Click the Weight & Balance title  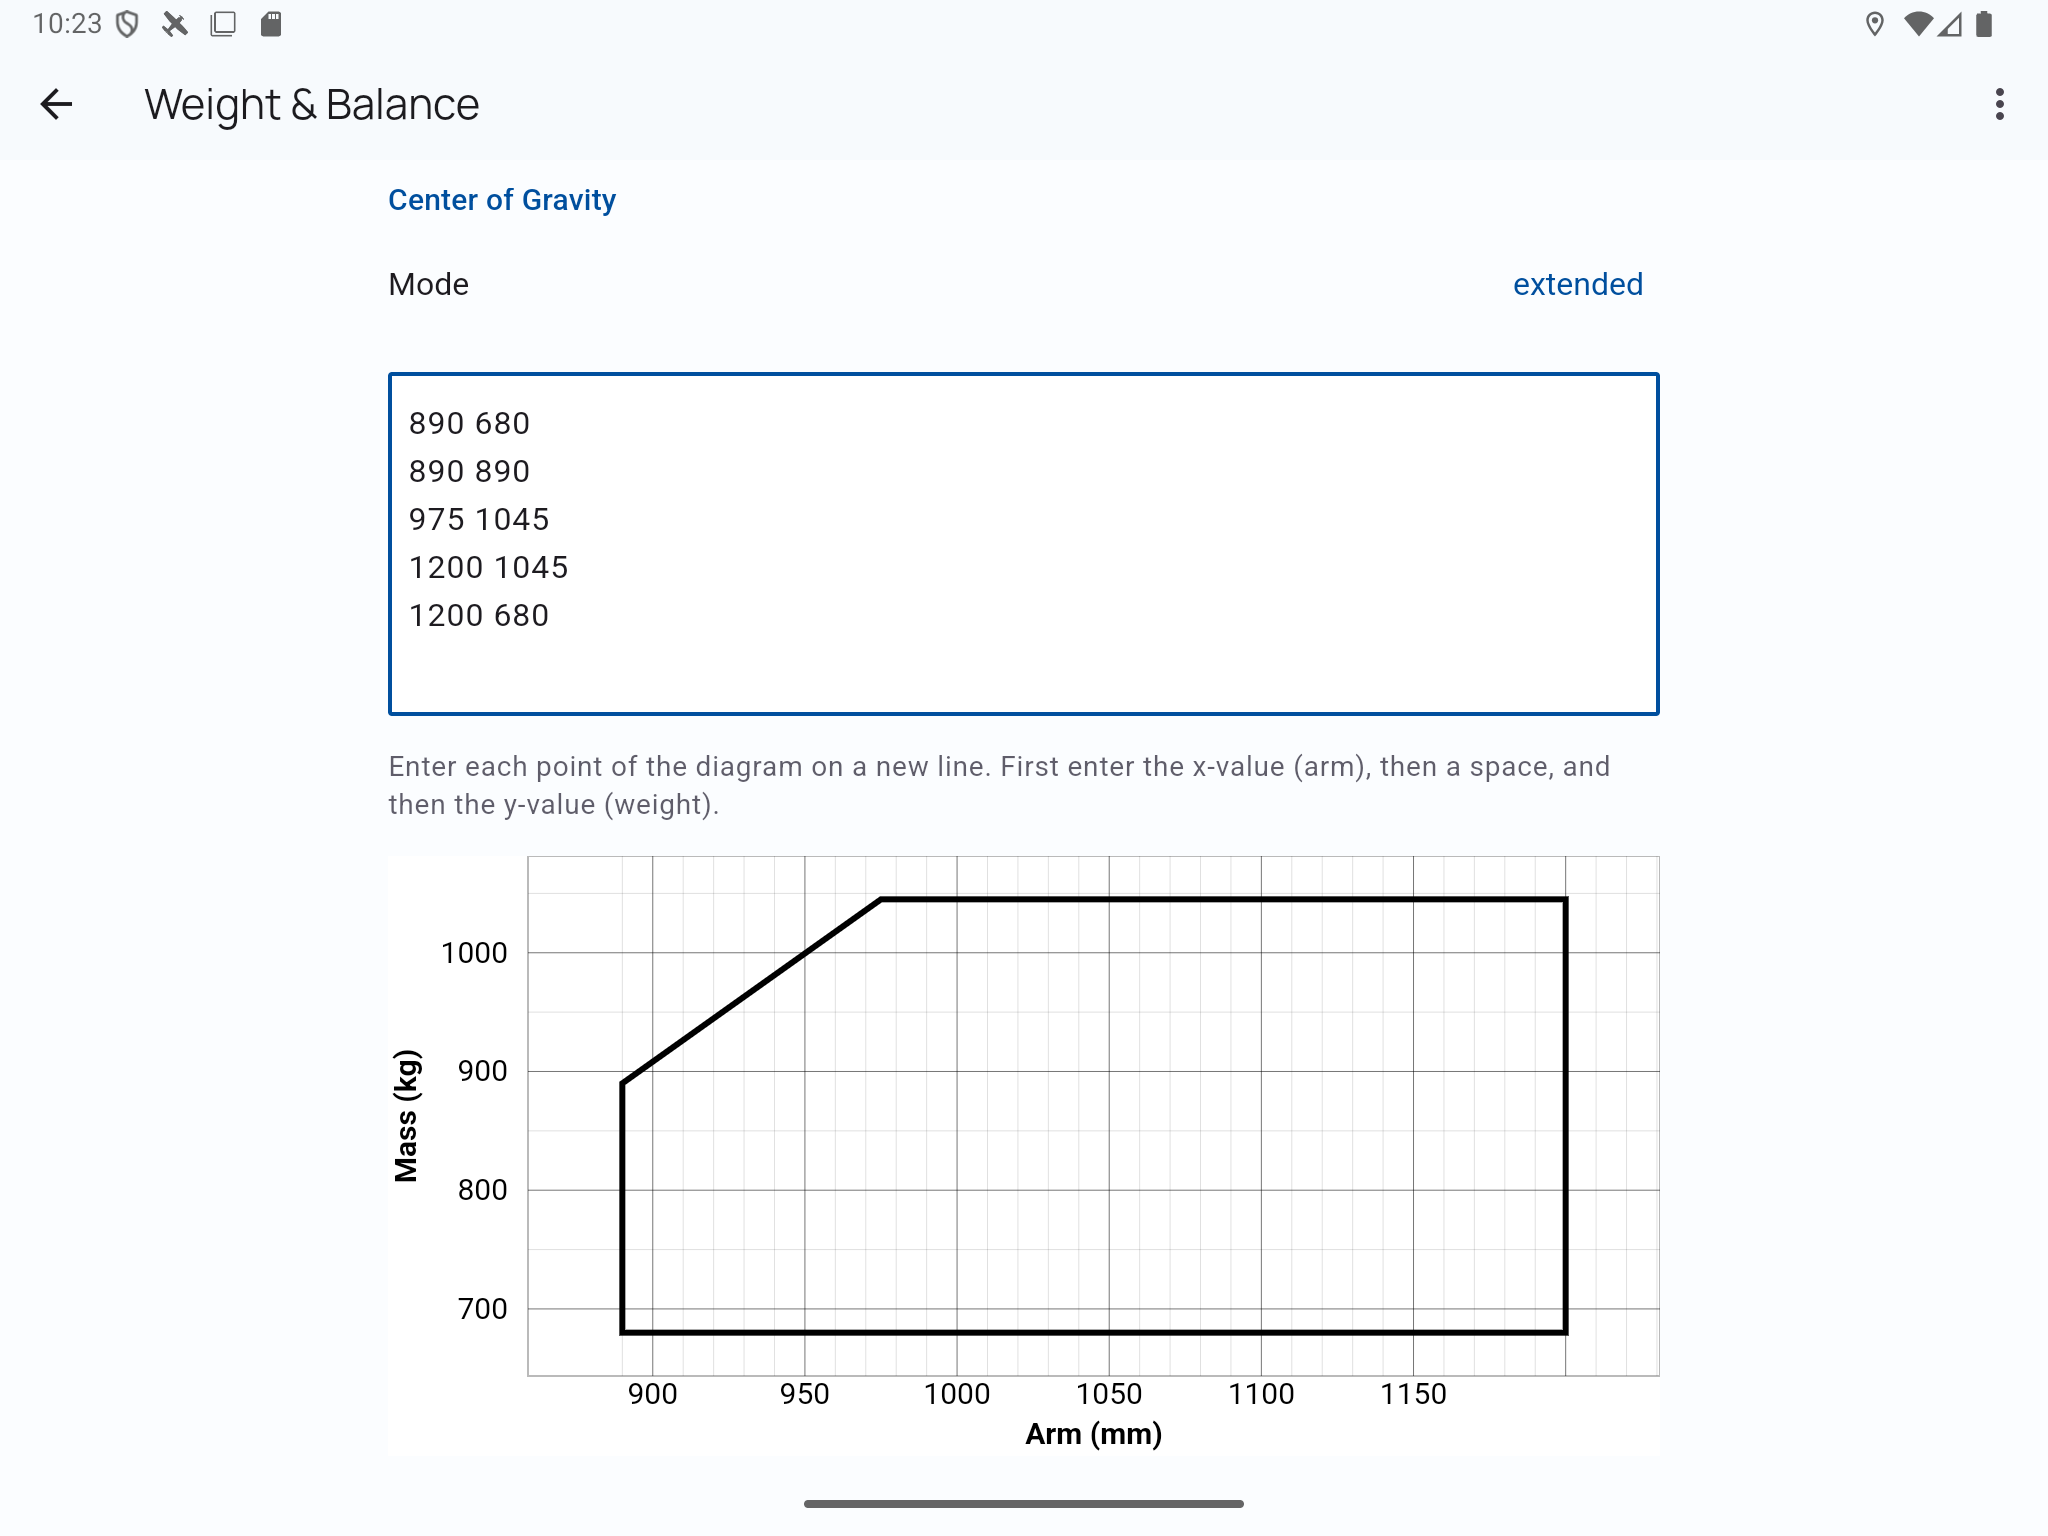pyautogui.click(x=311, y=104)
